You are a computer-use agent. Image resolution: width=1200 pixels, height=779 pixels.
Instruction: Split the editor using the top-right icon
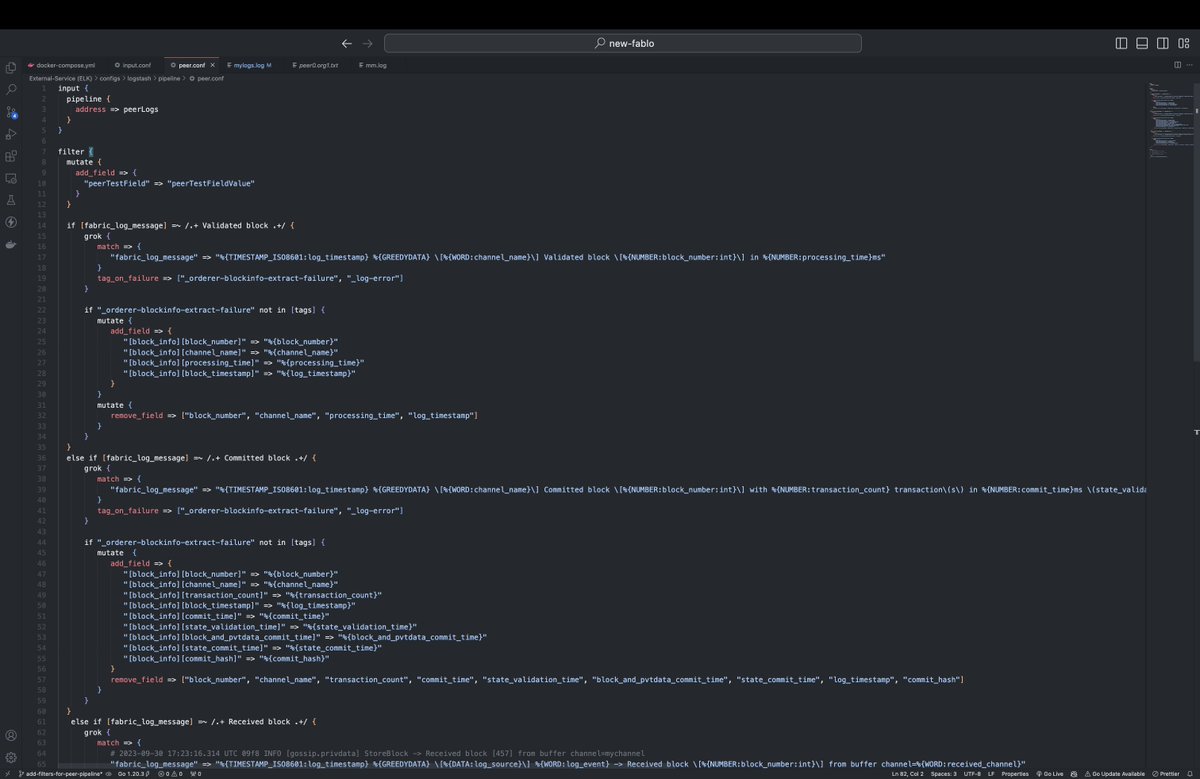1177,64
